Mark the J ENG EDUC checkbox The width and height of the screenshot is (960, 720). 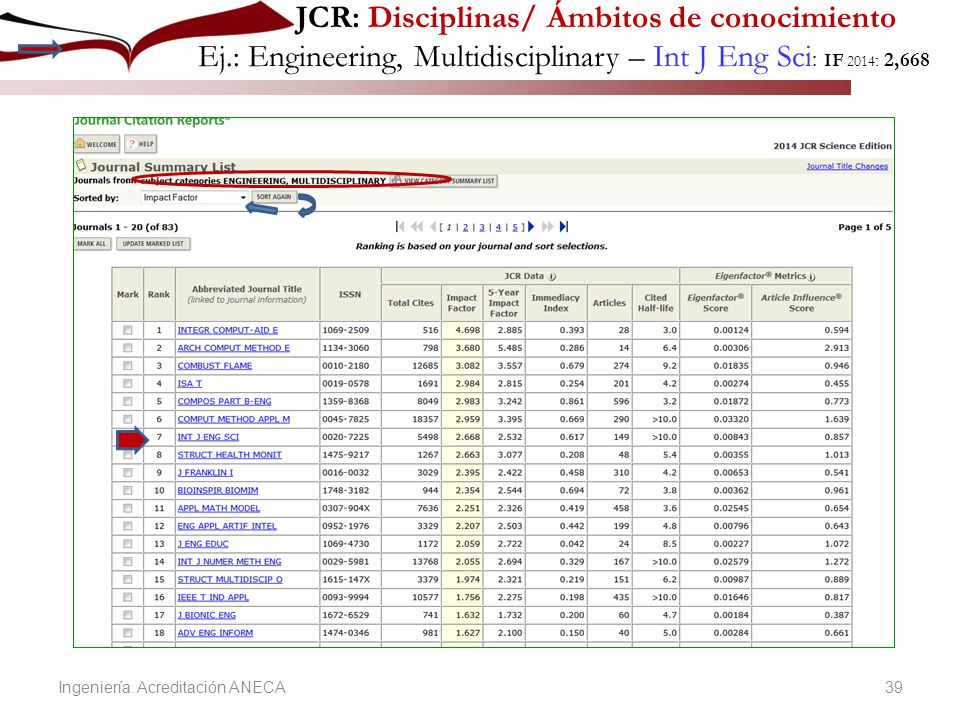127,544
